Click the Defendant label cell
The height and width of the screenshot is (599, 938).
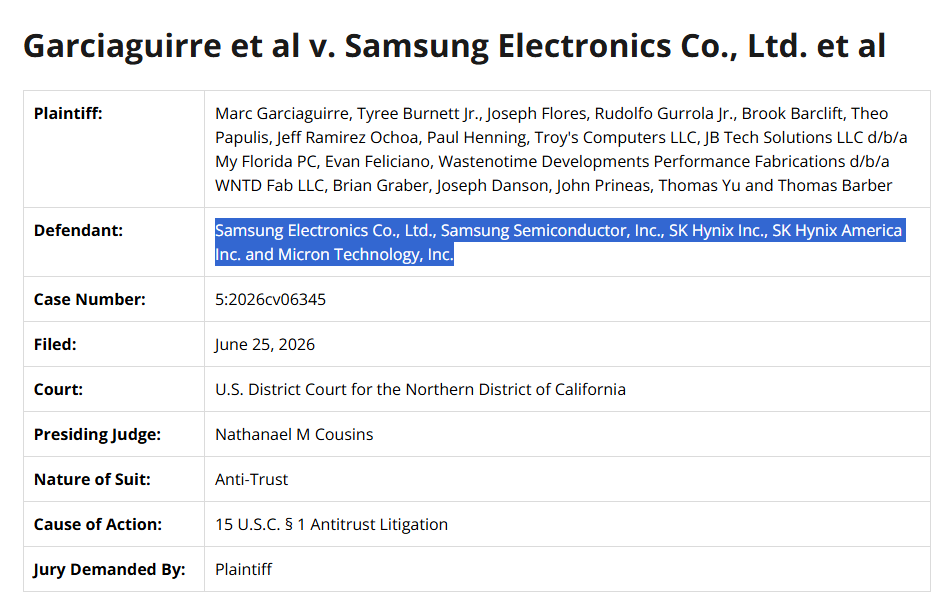(x=114, y=242)
